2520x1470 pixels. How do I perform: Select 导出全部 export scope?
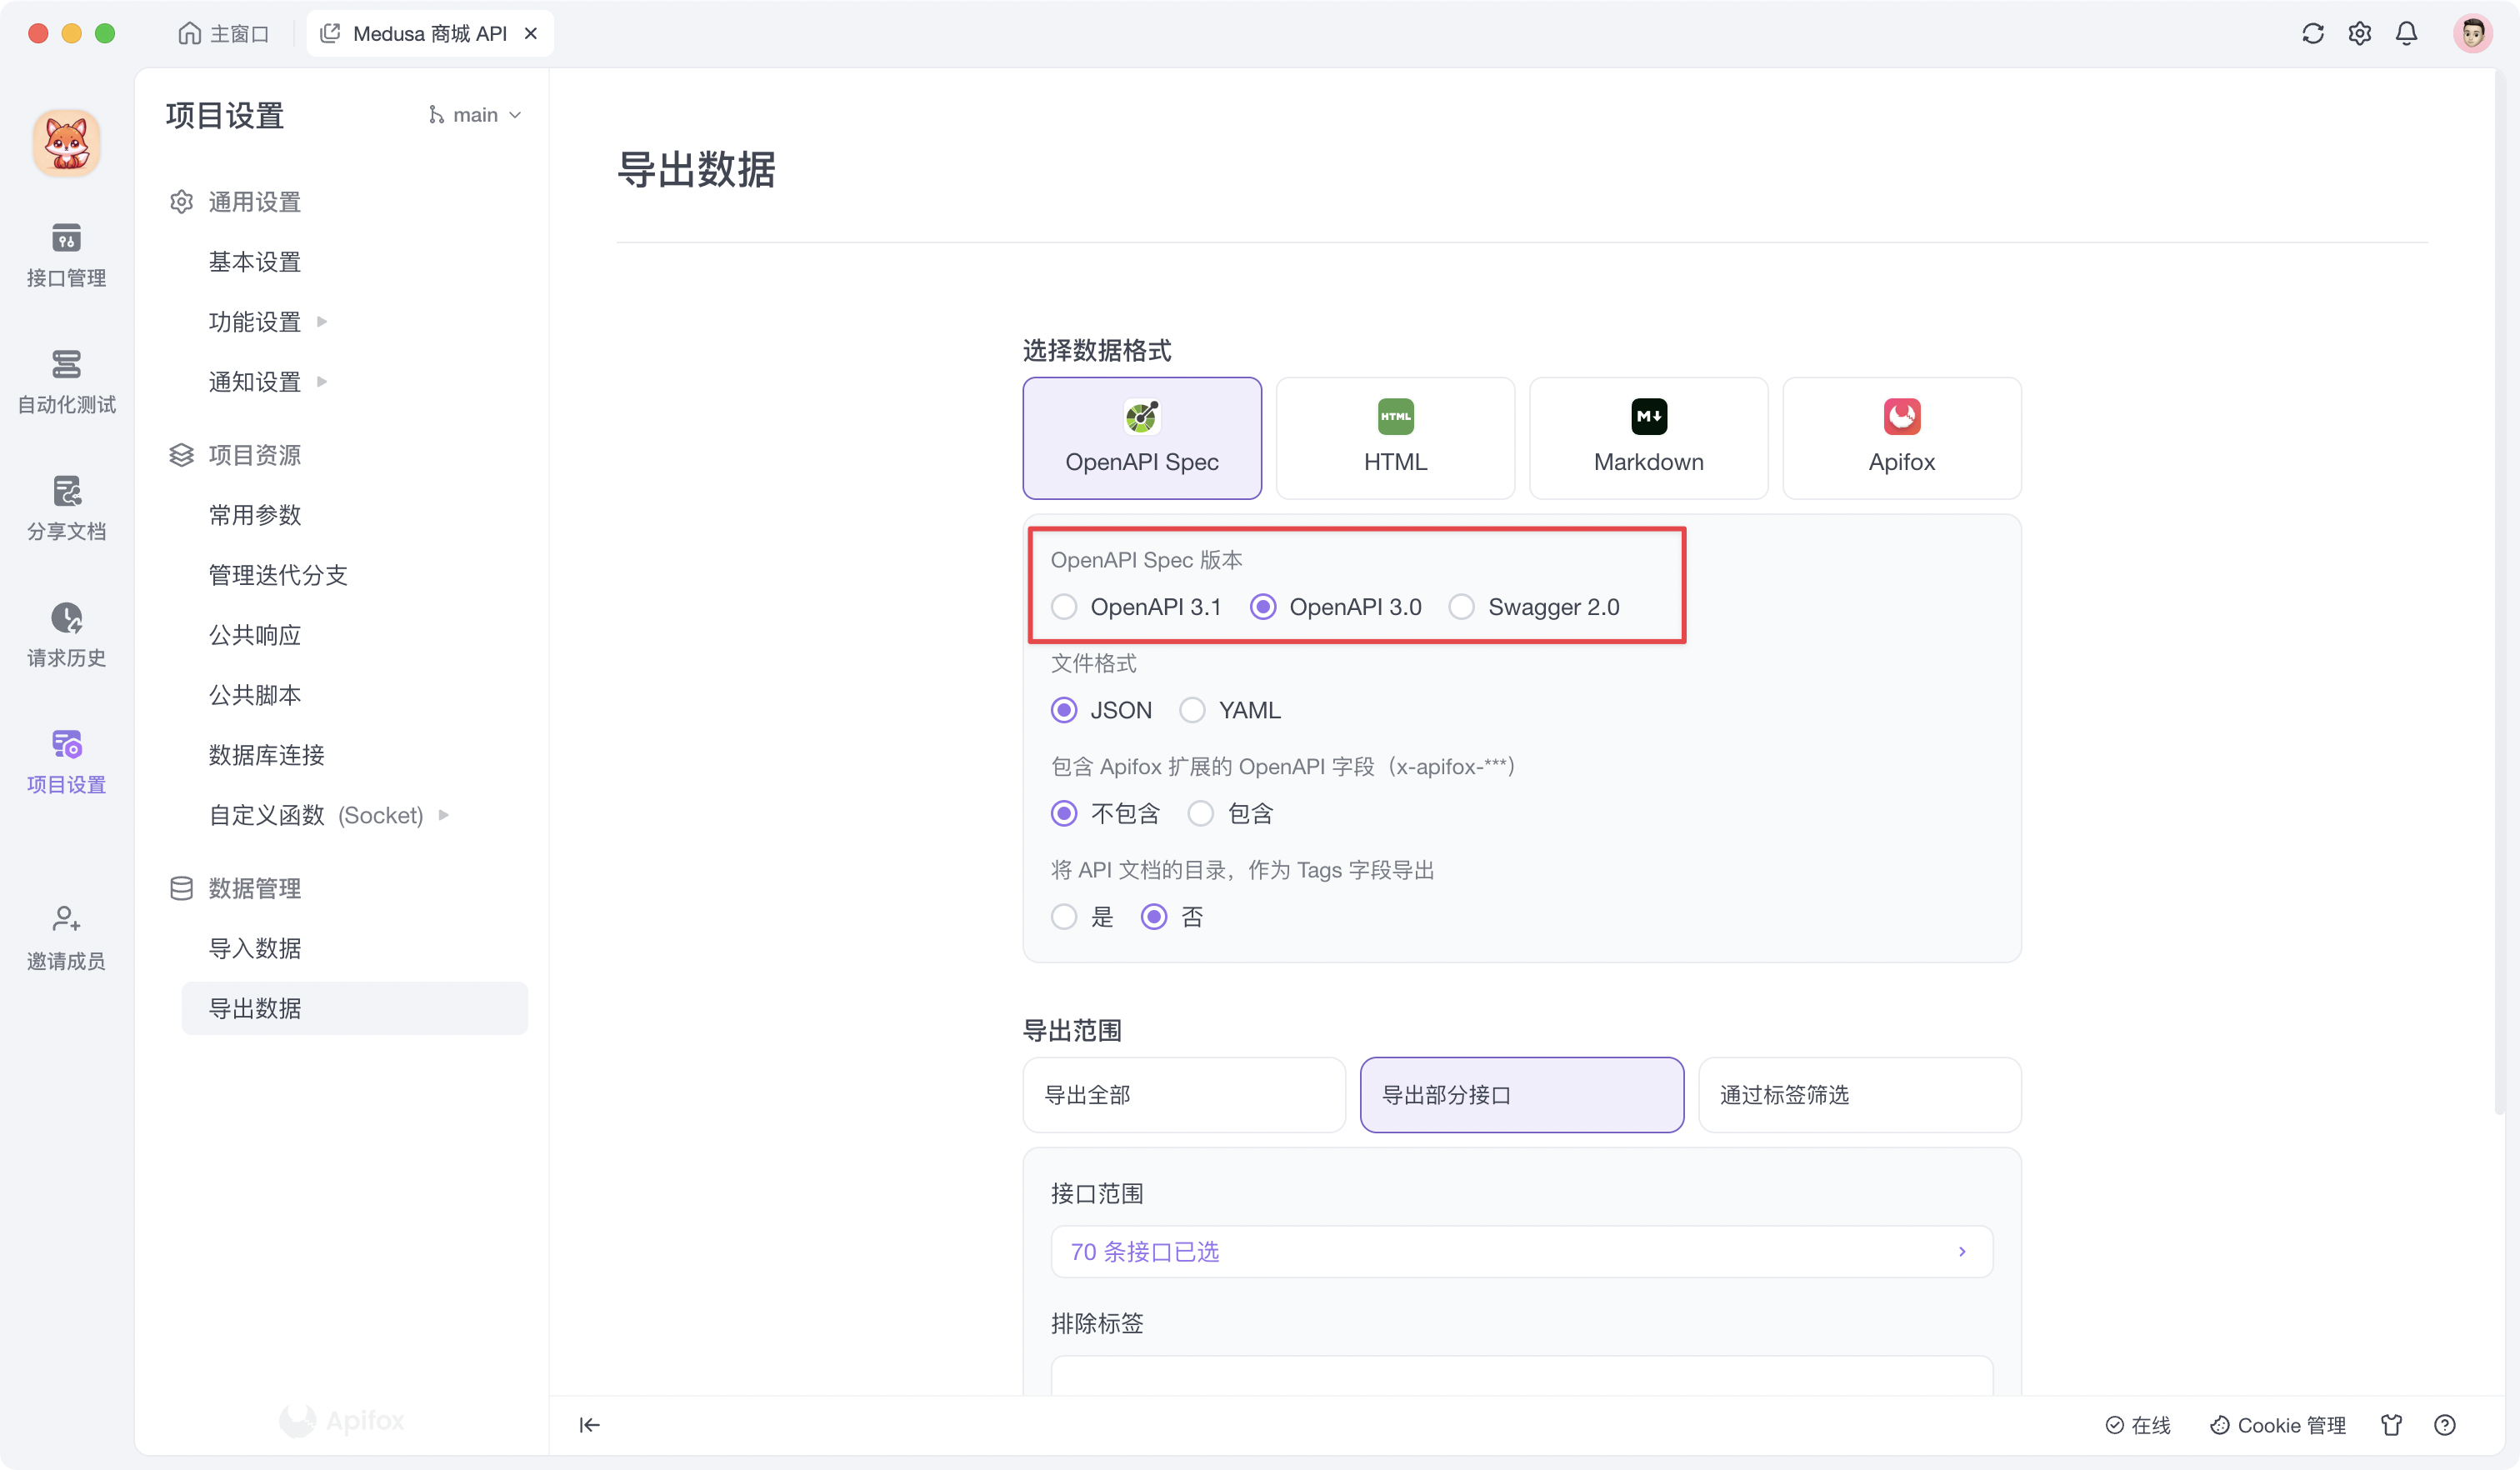point(1184,1095)
